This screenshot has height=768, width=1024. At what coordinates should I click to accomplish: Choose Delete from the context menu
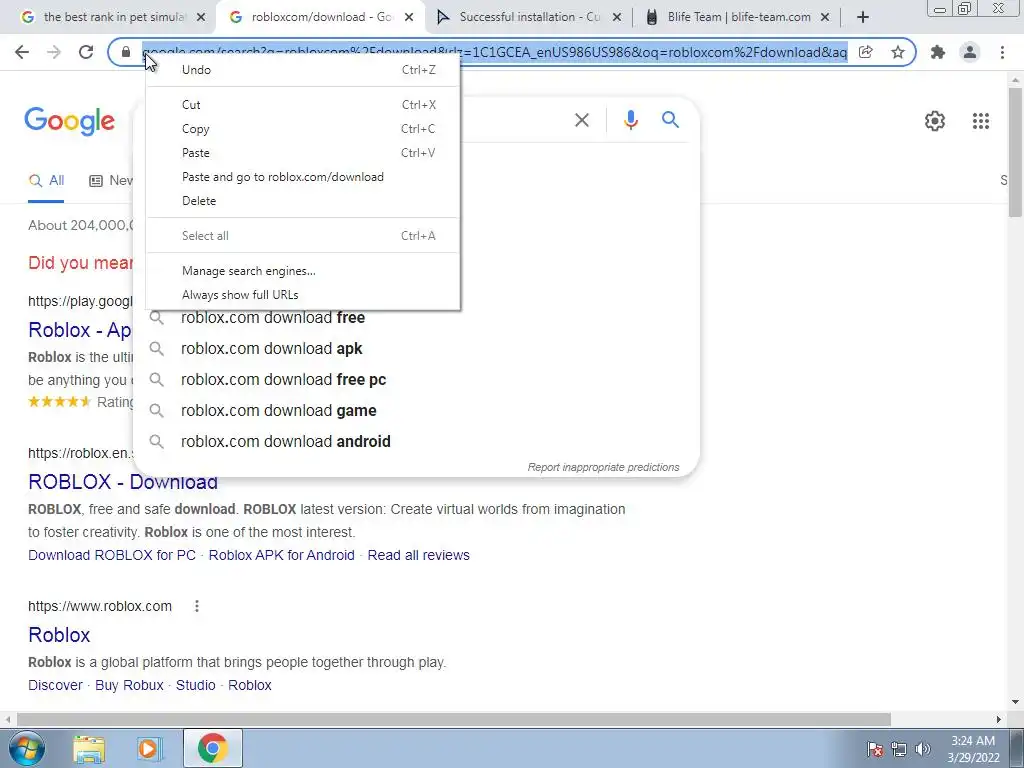[303, 200]
